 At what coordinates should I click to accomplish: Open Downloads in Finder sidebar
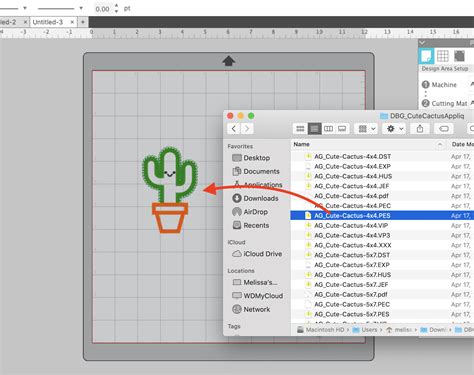point(255,198)
